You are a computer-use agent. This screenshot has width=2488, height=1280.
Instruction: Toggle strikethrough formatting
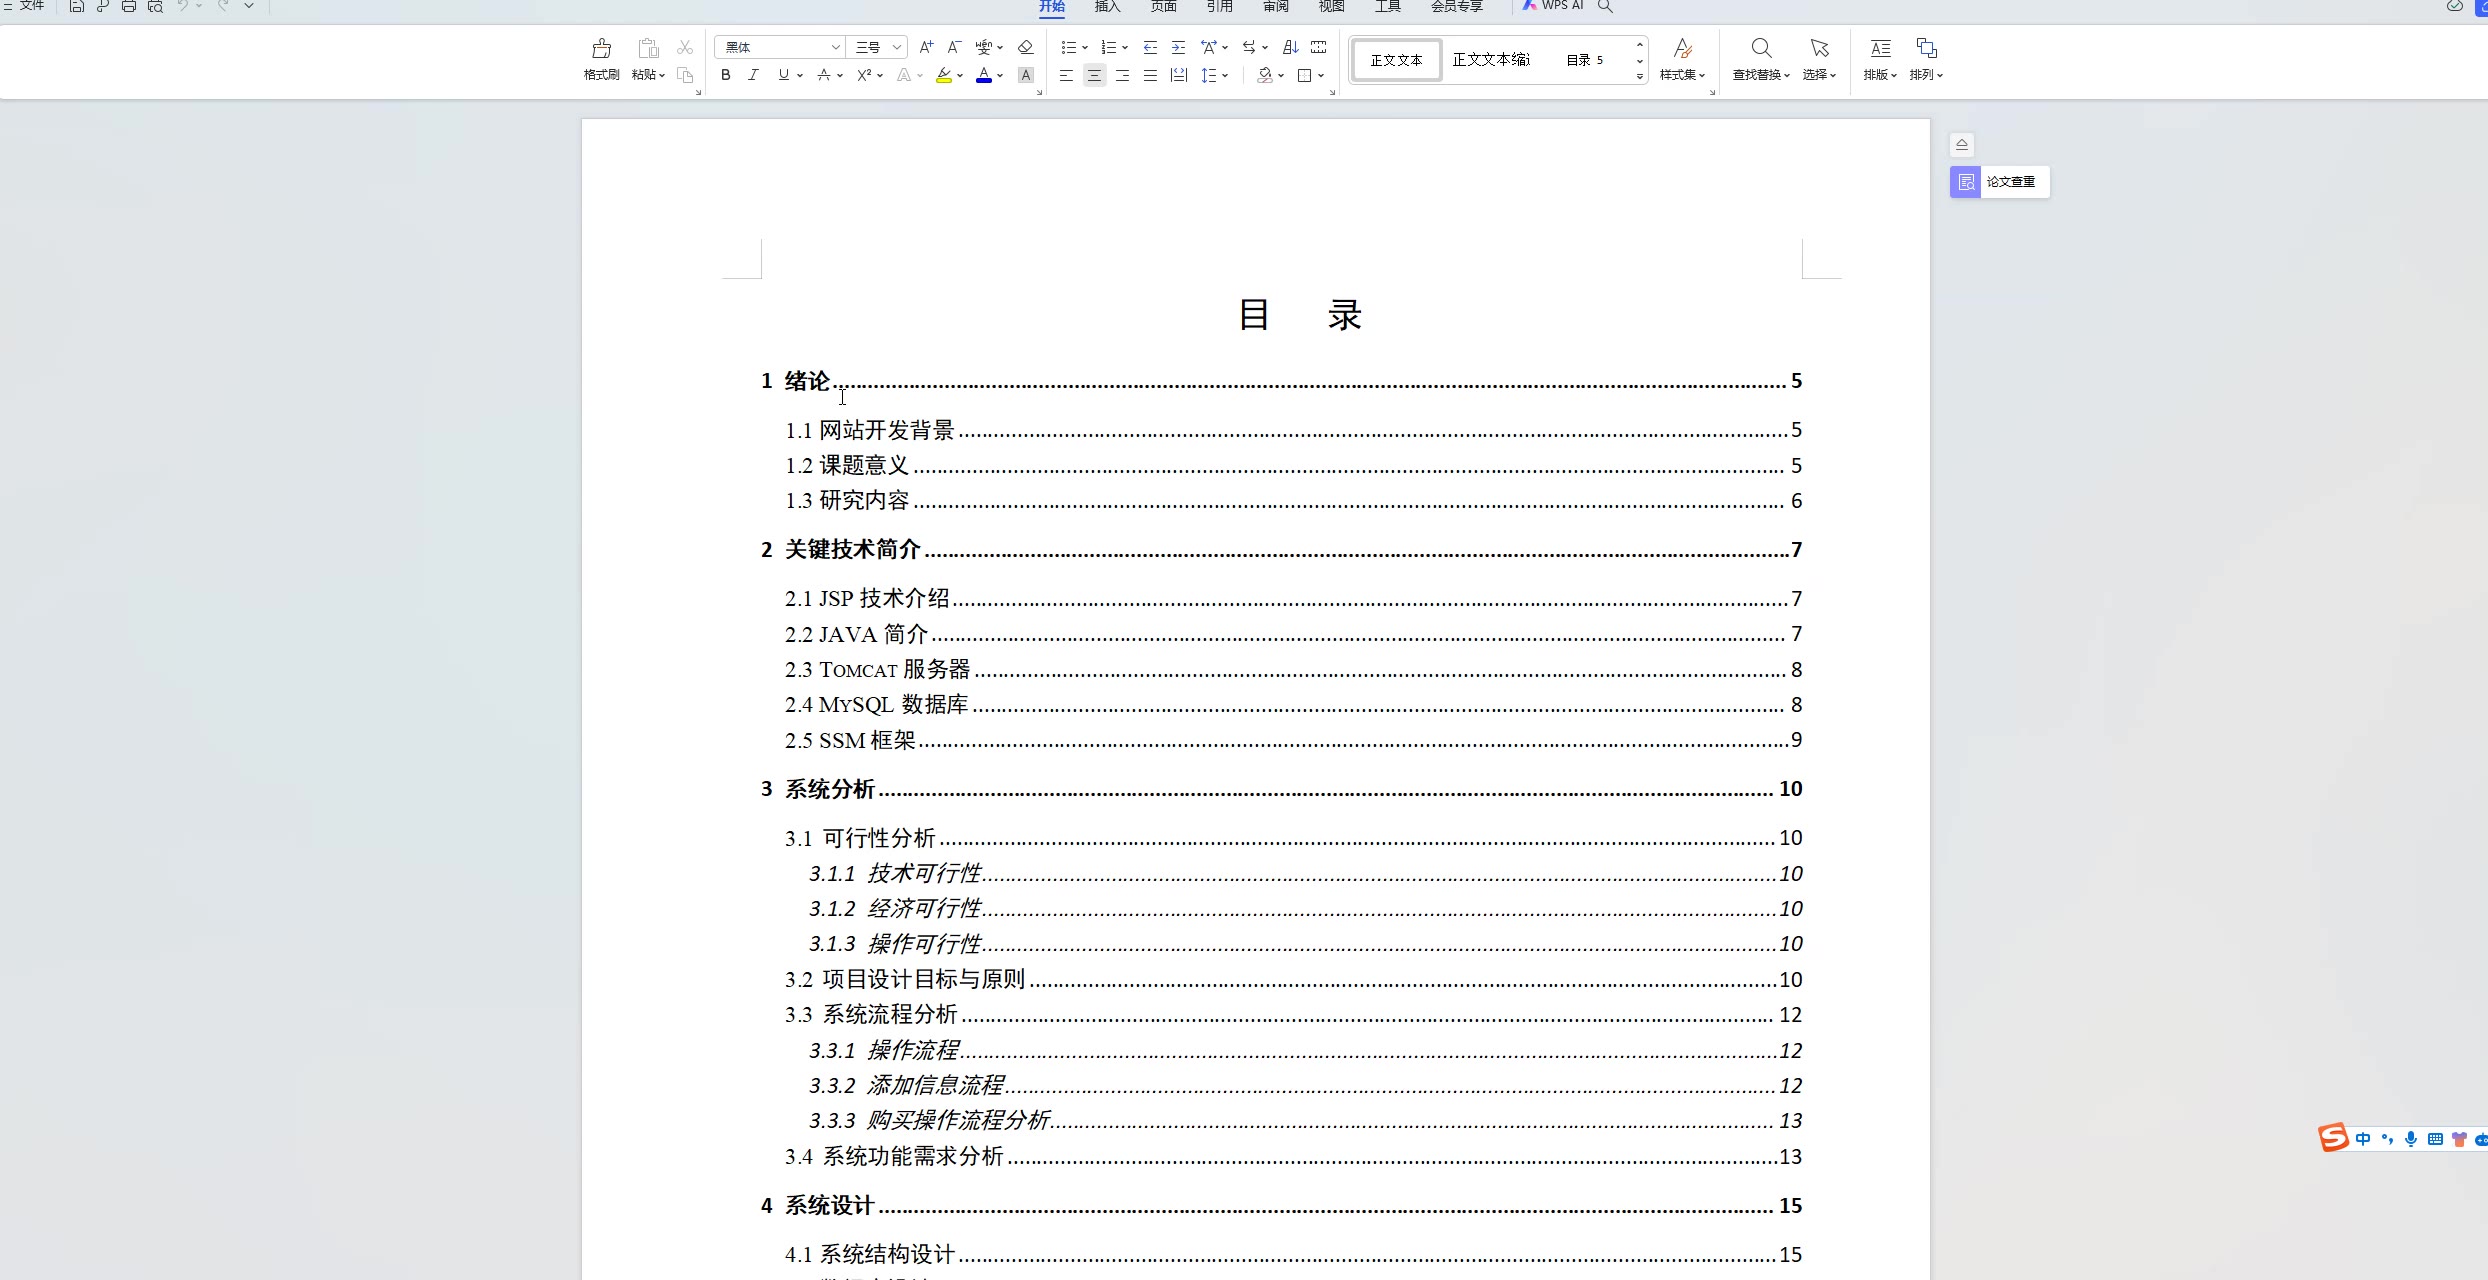(824, 75)
